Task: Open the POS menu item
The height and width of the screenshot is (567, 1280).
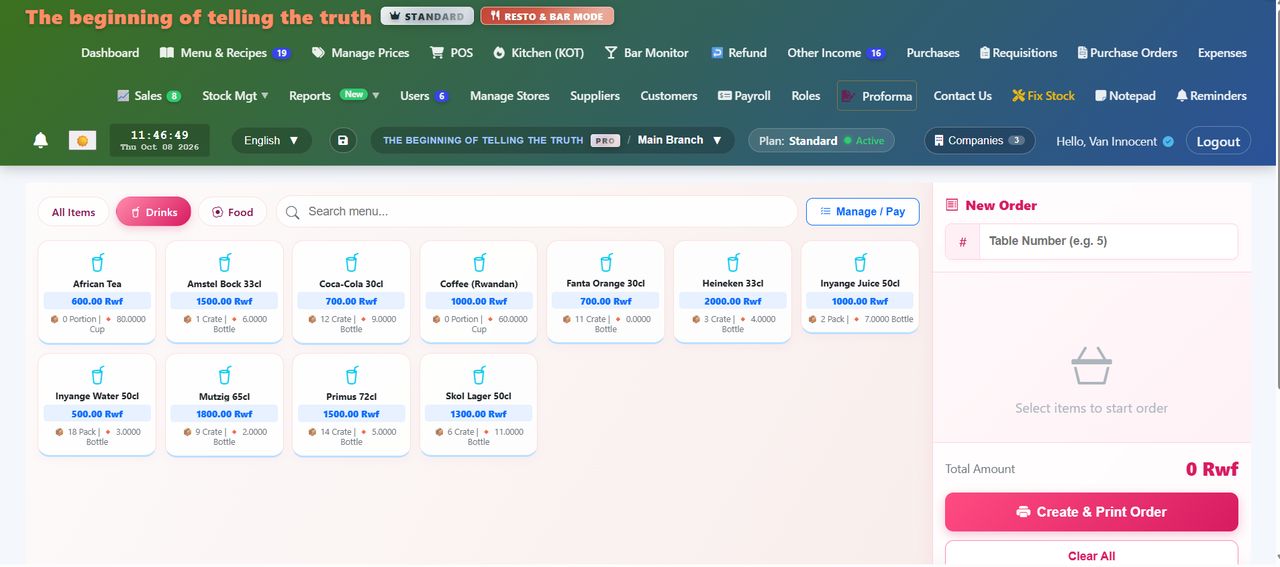Action: click(451, 53)
